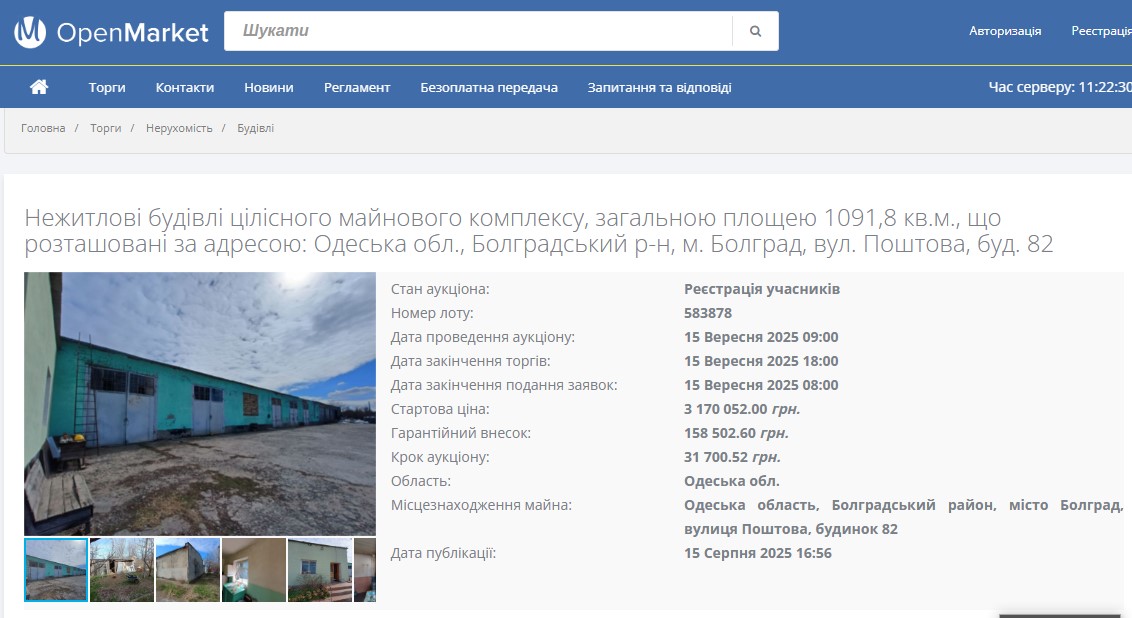Show the third thumbnail of gray building

[188, 570]
